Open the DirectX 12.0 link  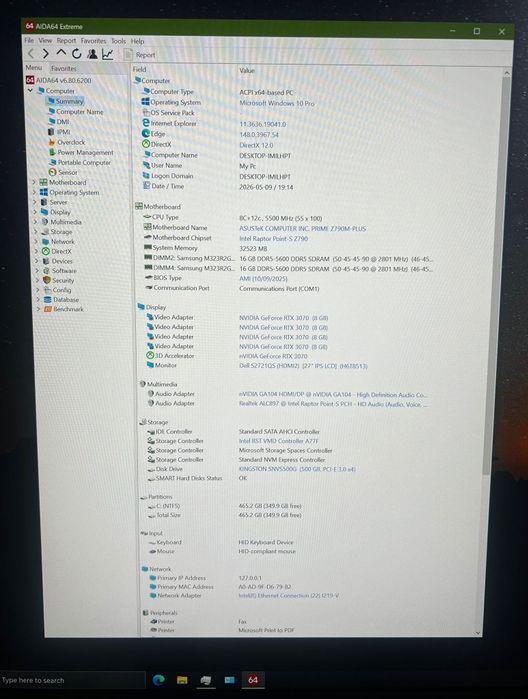click(x=256, y=145)
